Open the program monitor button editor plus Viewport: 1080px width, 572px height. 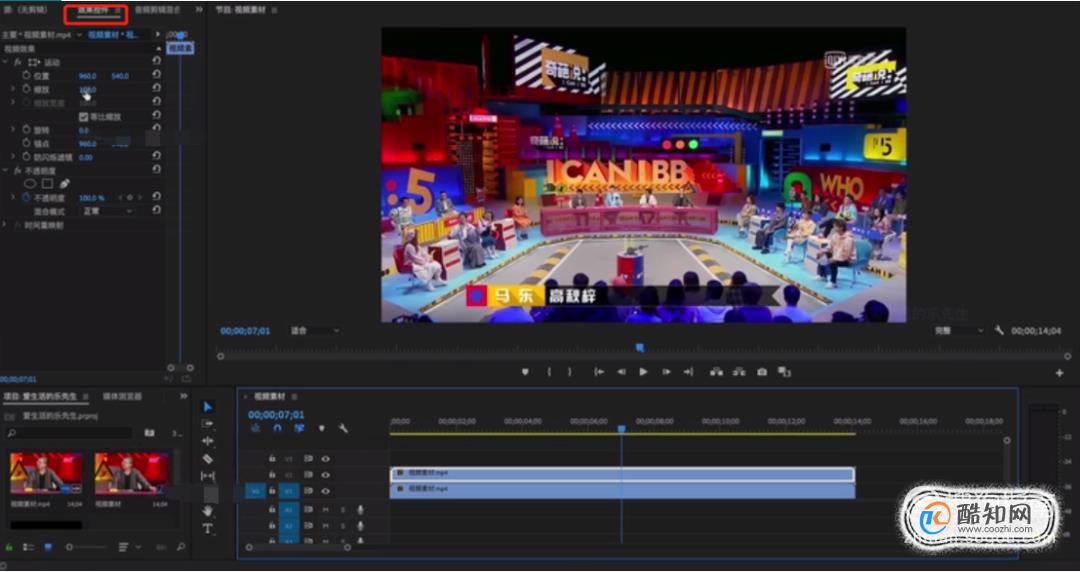point(1059,373)
